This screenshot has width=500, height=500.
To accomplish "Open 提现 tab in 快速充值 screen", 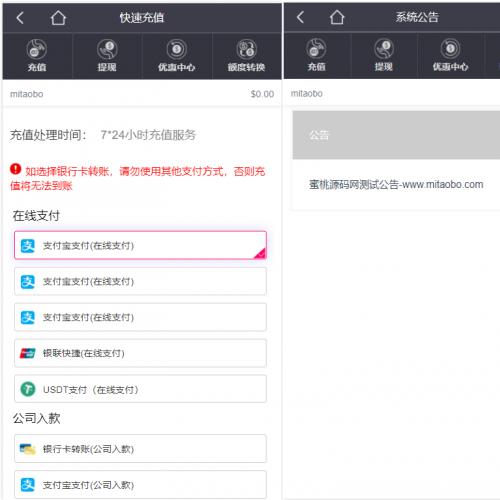I will pos(107,56).
